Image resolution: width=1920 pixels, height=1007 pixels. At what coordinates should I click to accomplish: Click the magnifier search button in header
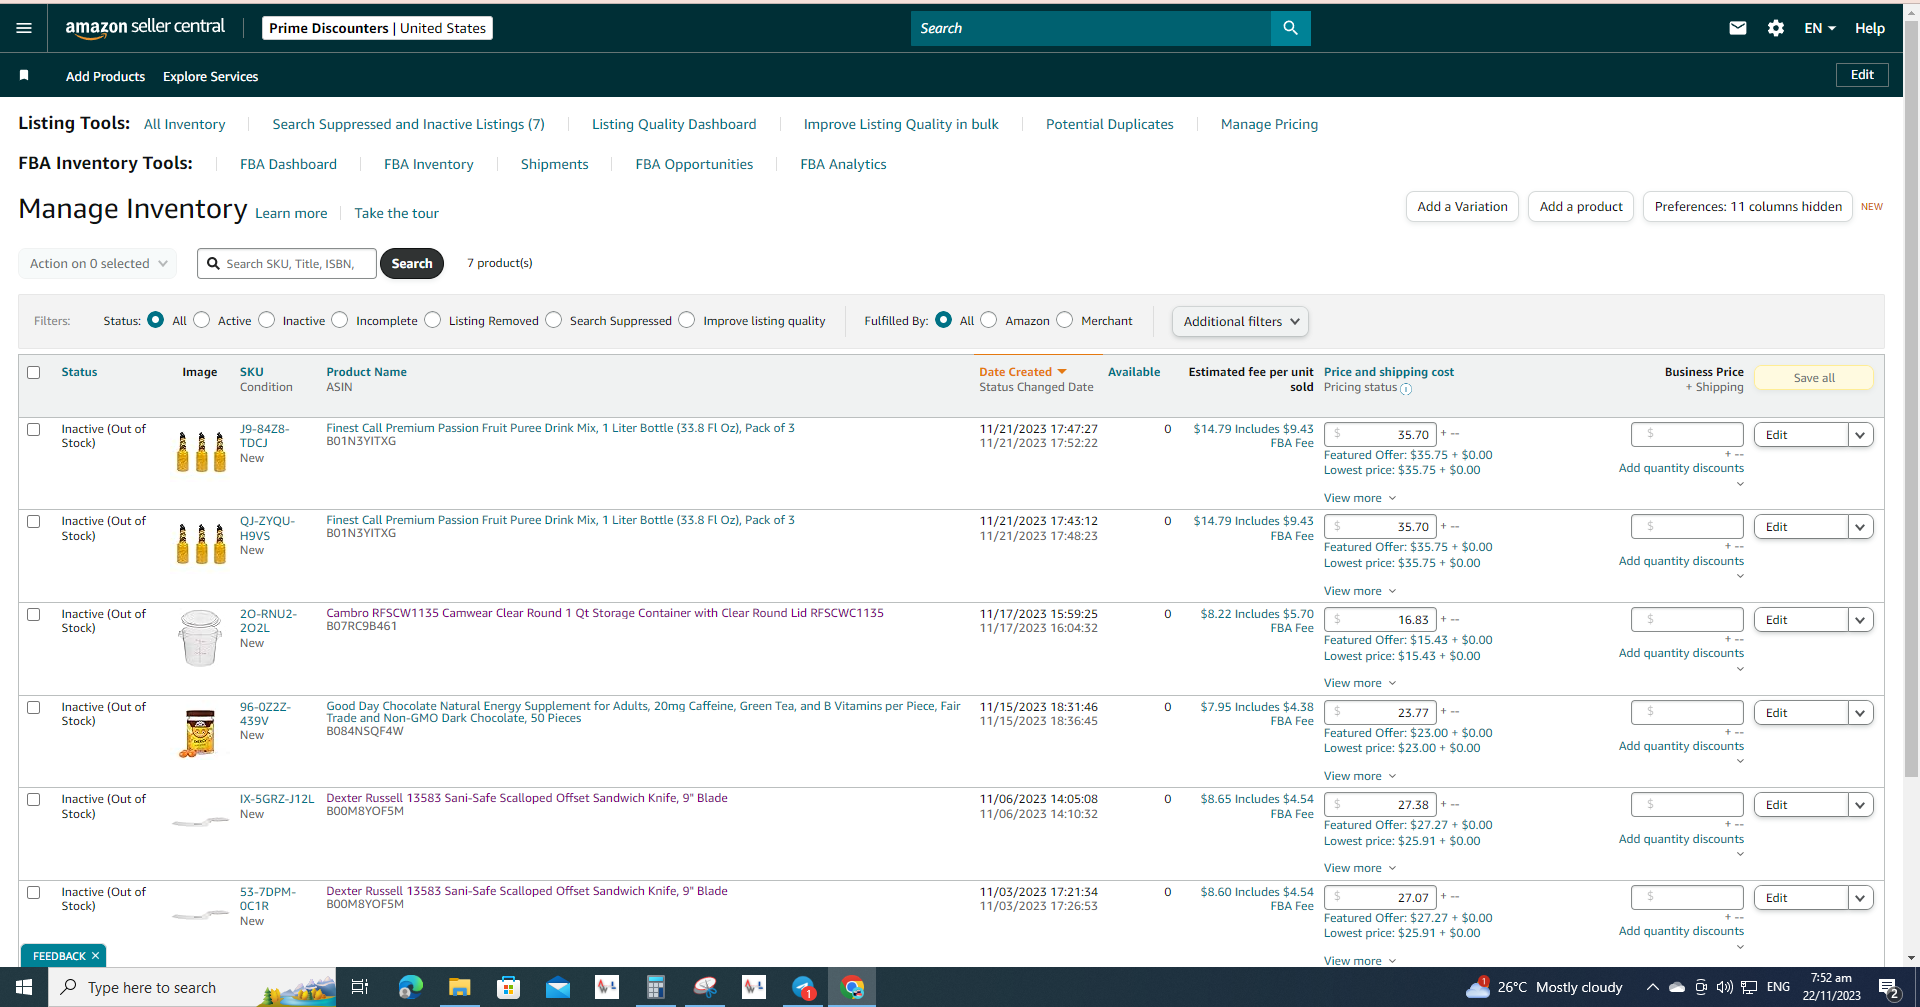coord(1290,28)
